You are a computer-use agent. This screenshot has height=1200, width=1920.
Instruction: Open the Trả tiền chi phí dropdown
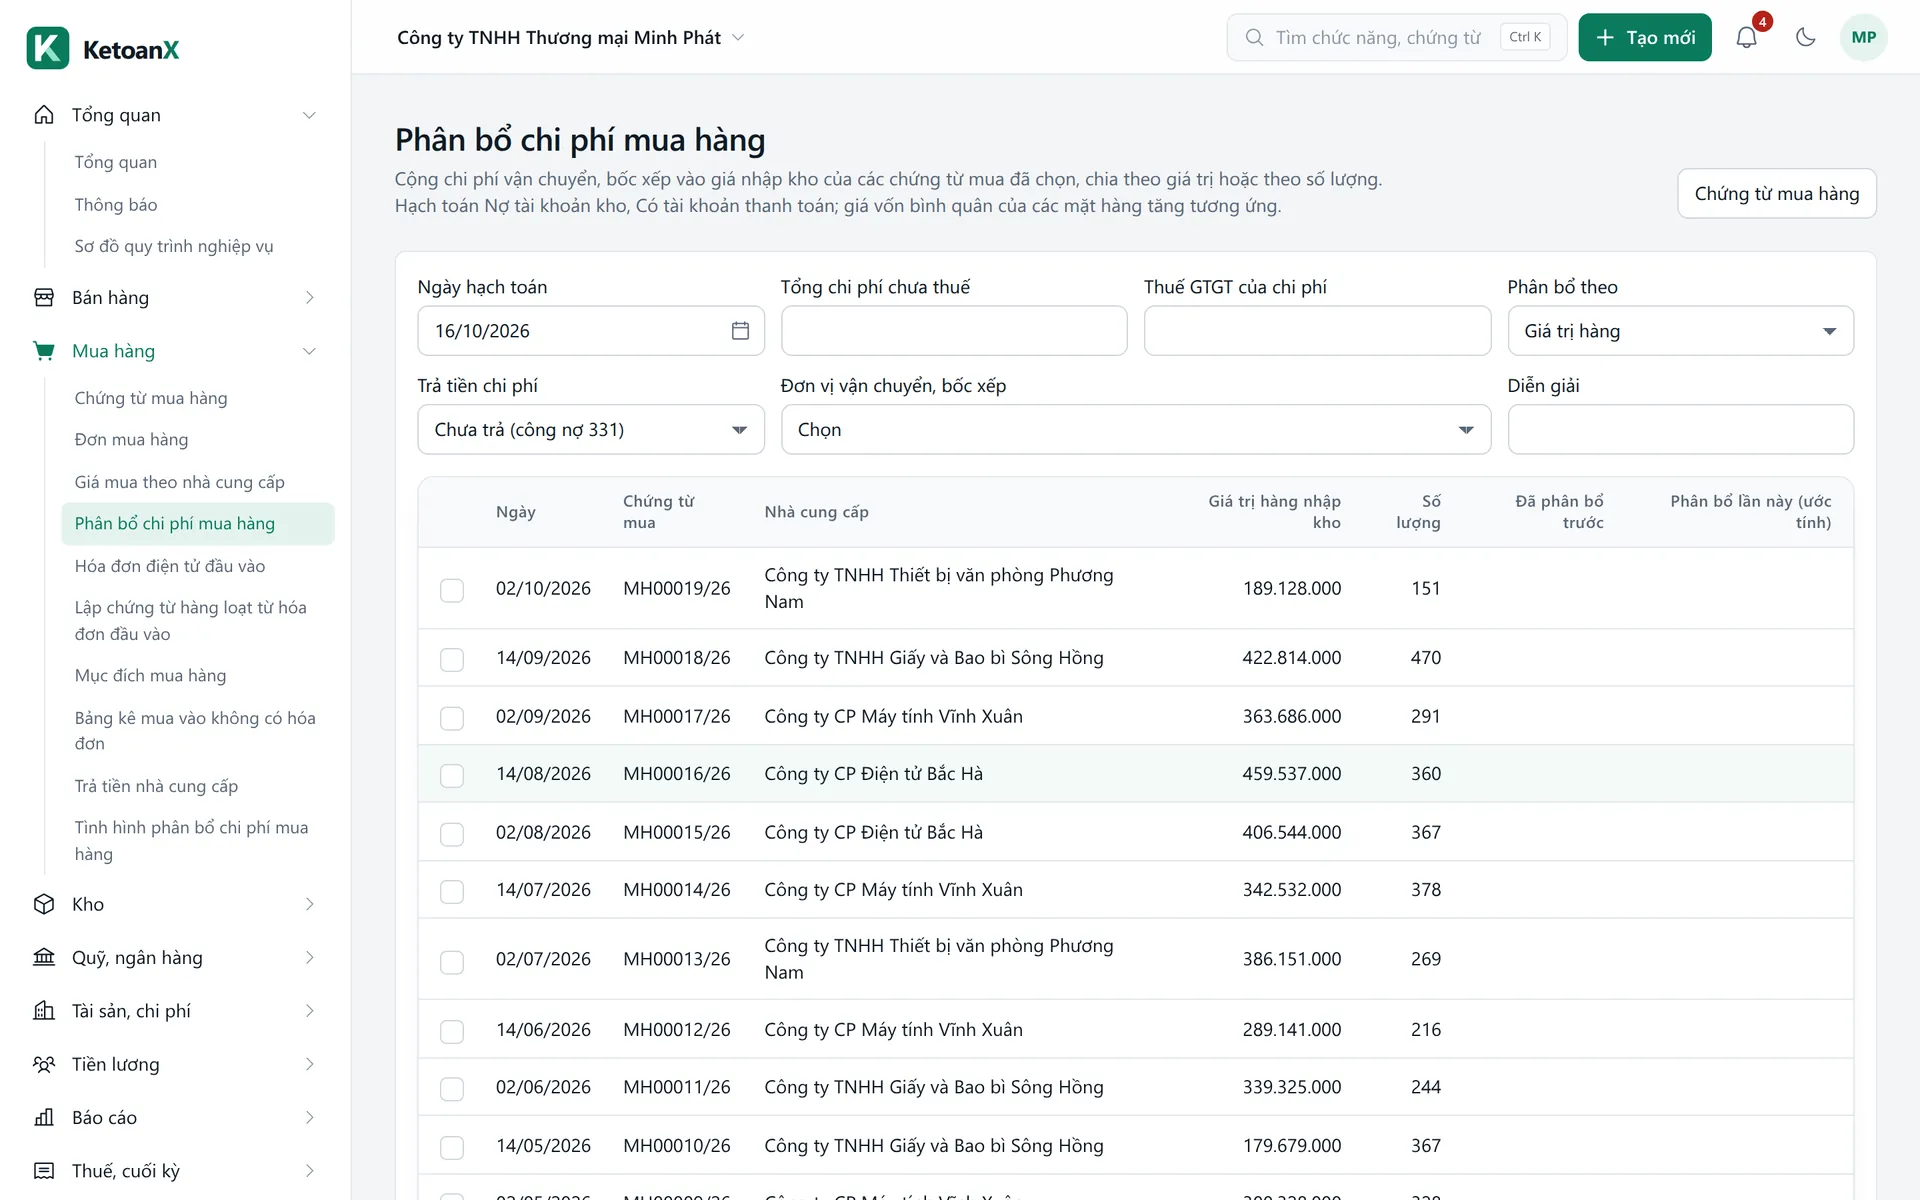click(x=591, y=430)
